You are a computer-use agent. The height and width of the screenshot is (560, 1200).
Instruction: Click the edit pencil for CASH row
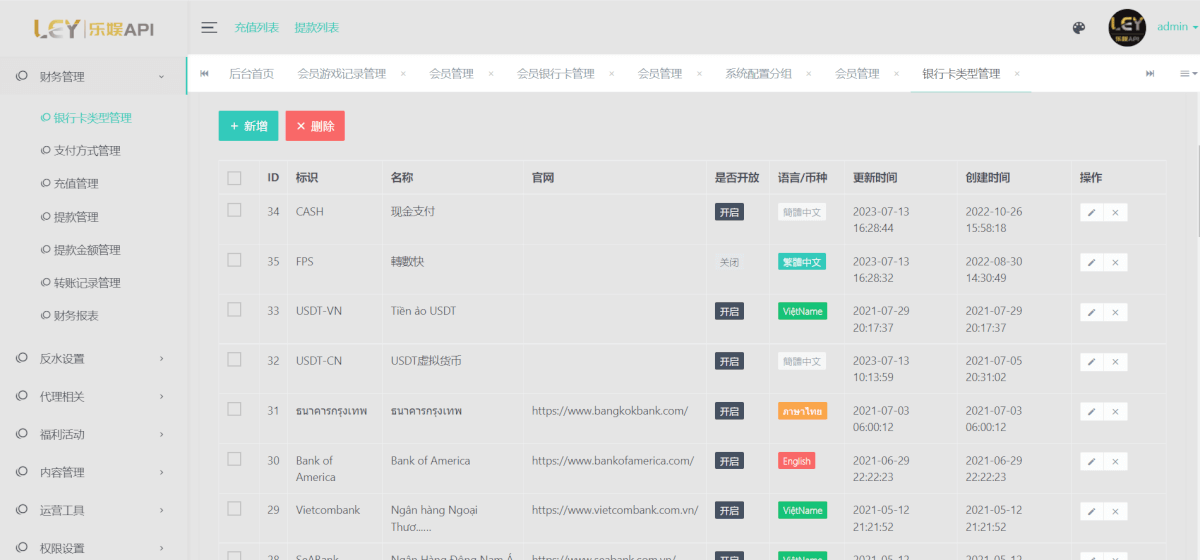pyautogui.click(x=1091, y=212)
